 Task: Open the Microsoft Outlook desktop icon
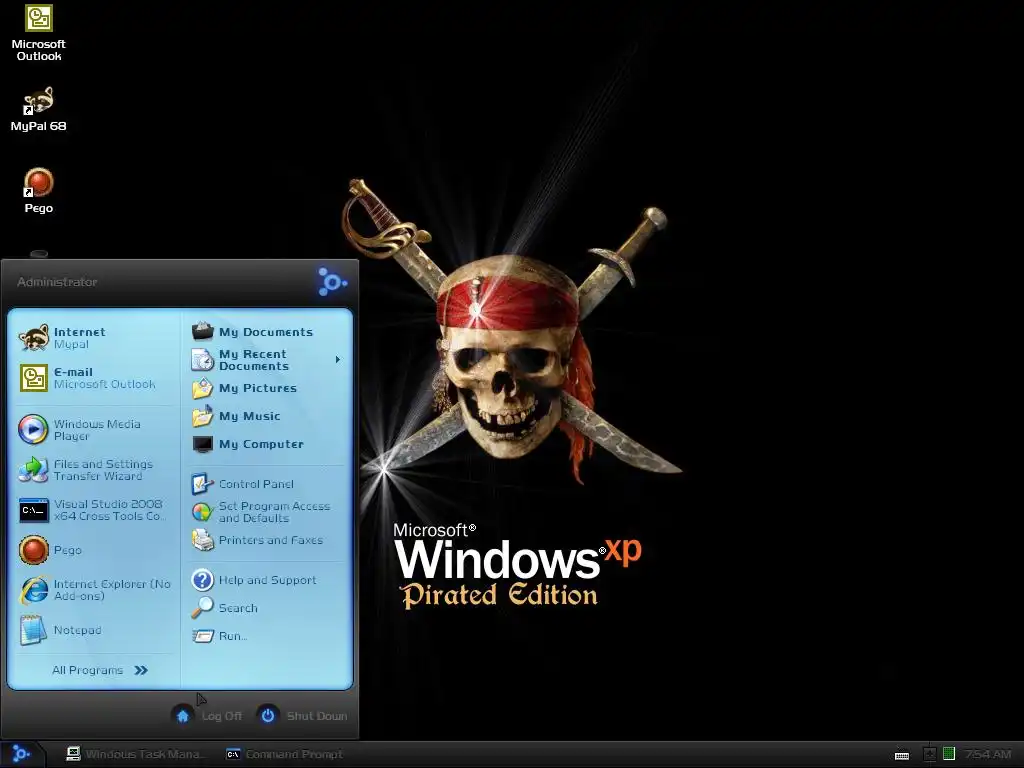(x=39, y=33)
